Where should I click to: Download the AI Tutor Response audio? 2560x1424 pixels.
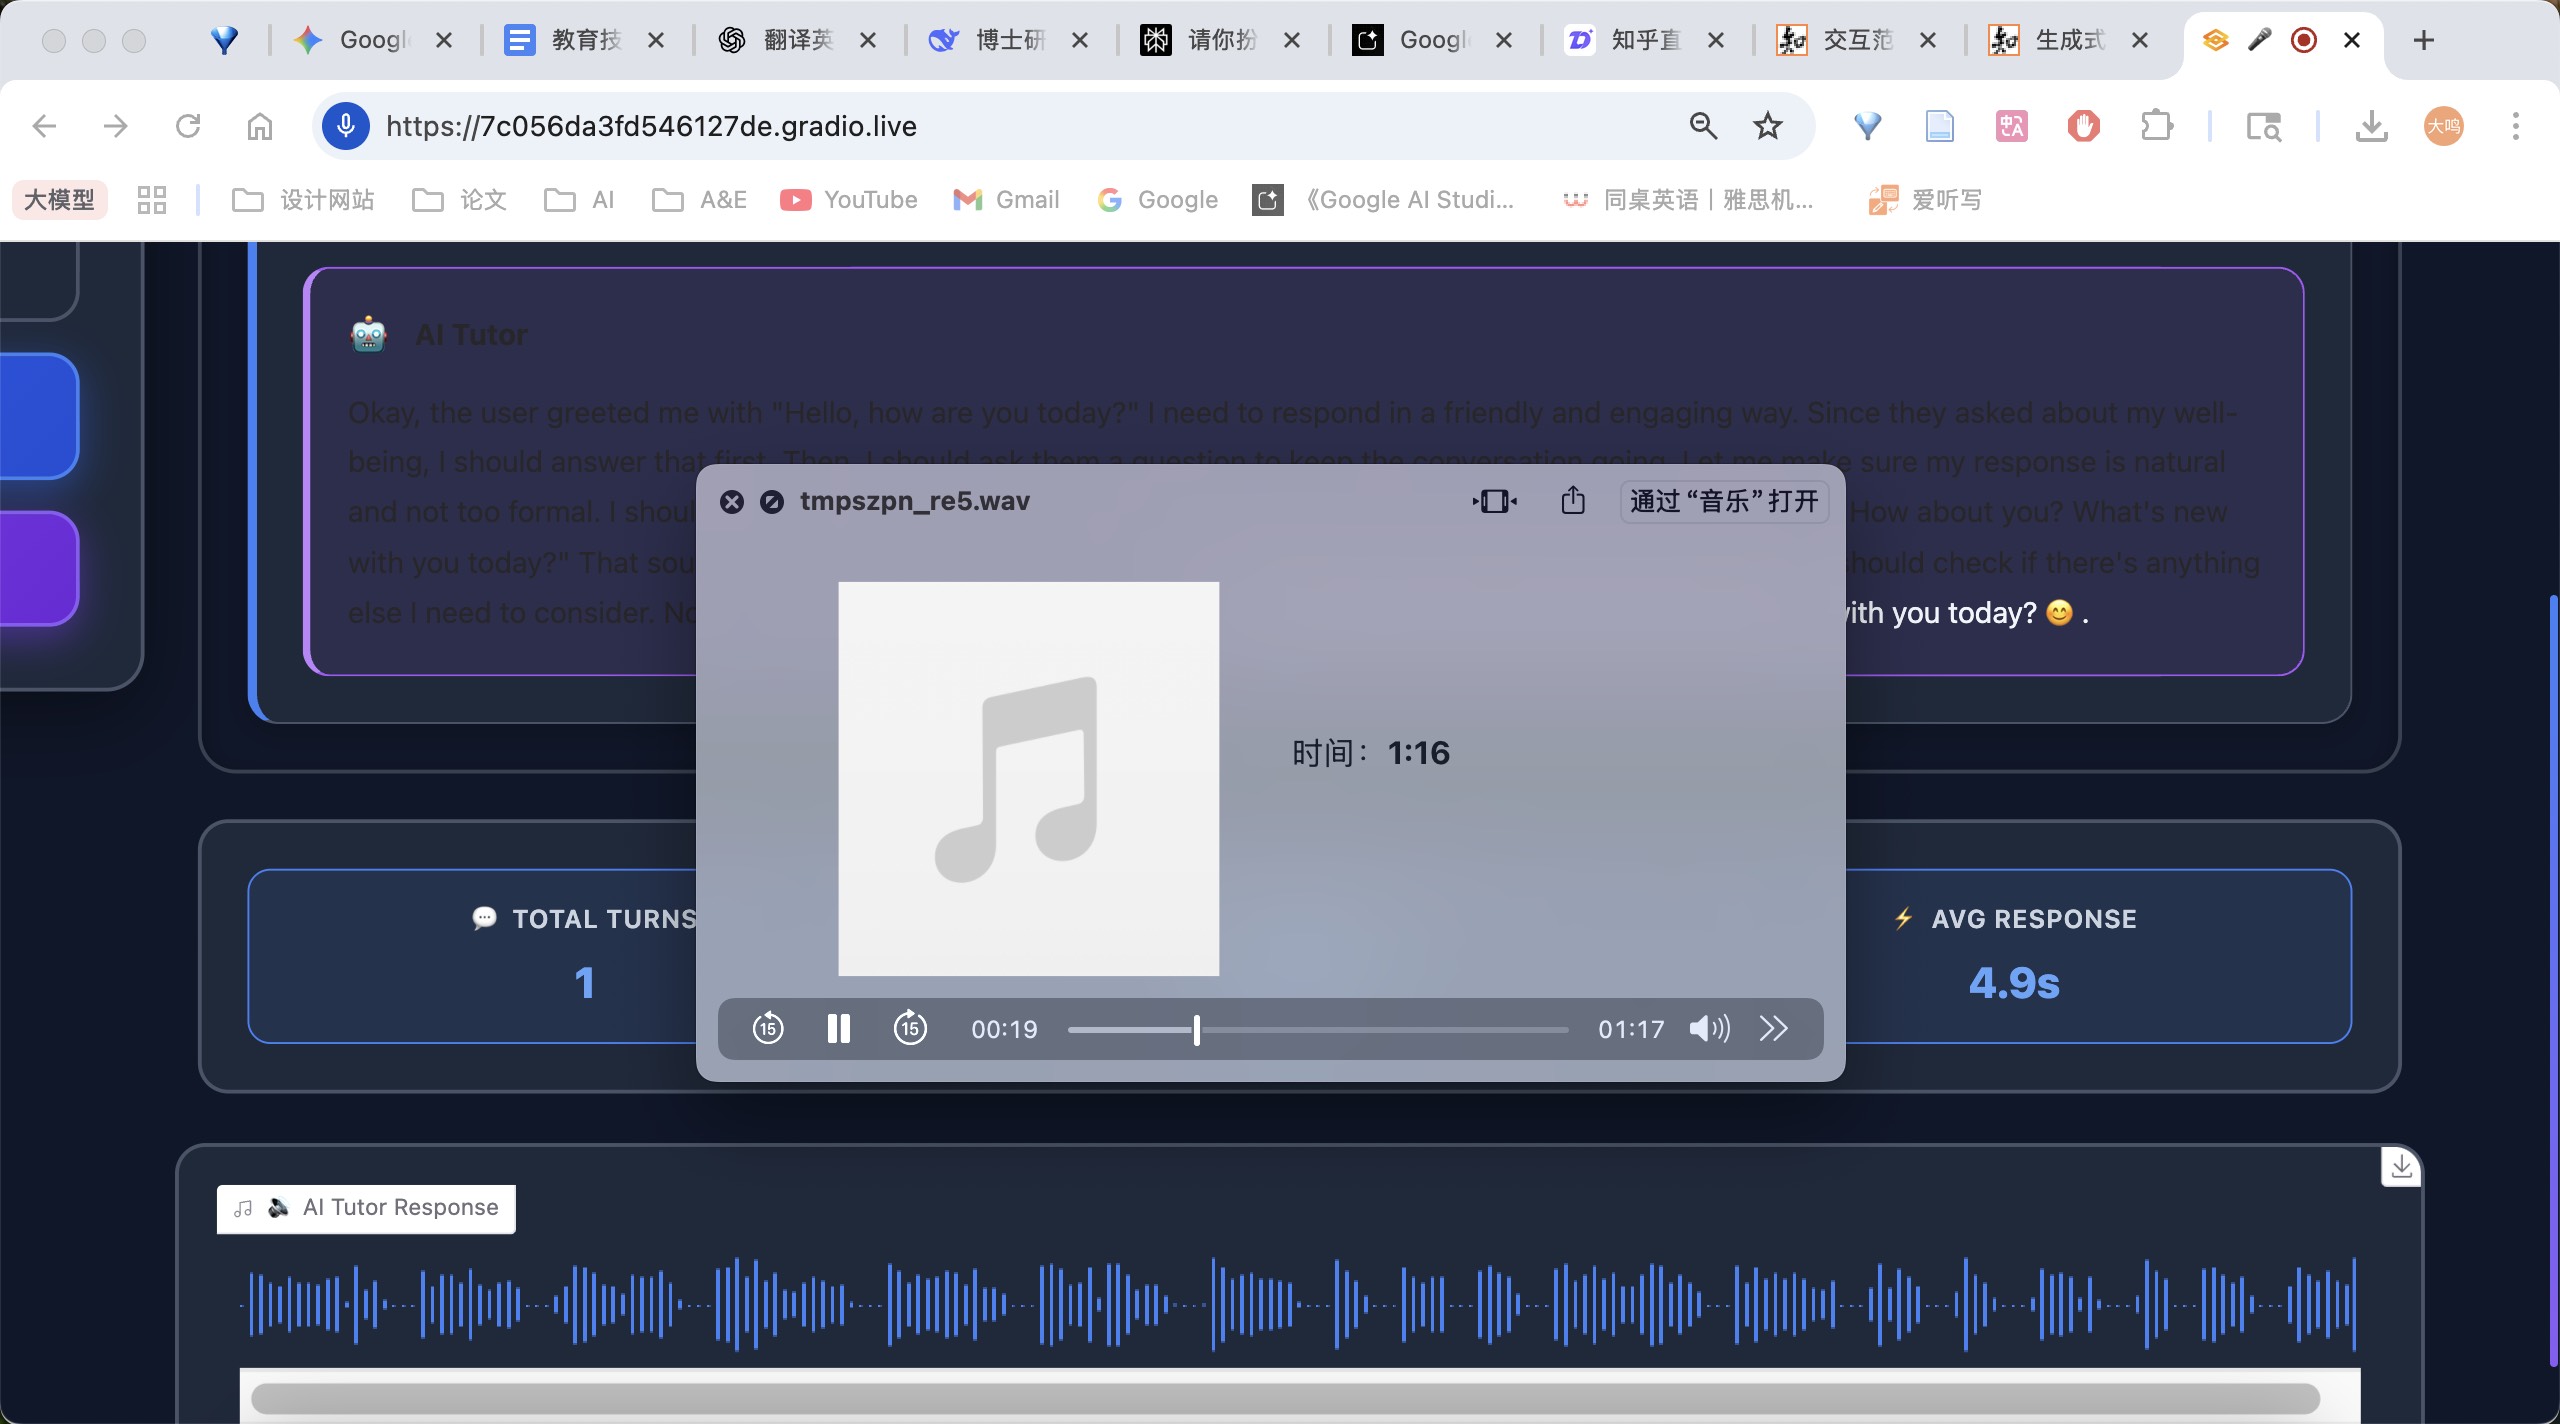(2401, 1166)
